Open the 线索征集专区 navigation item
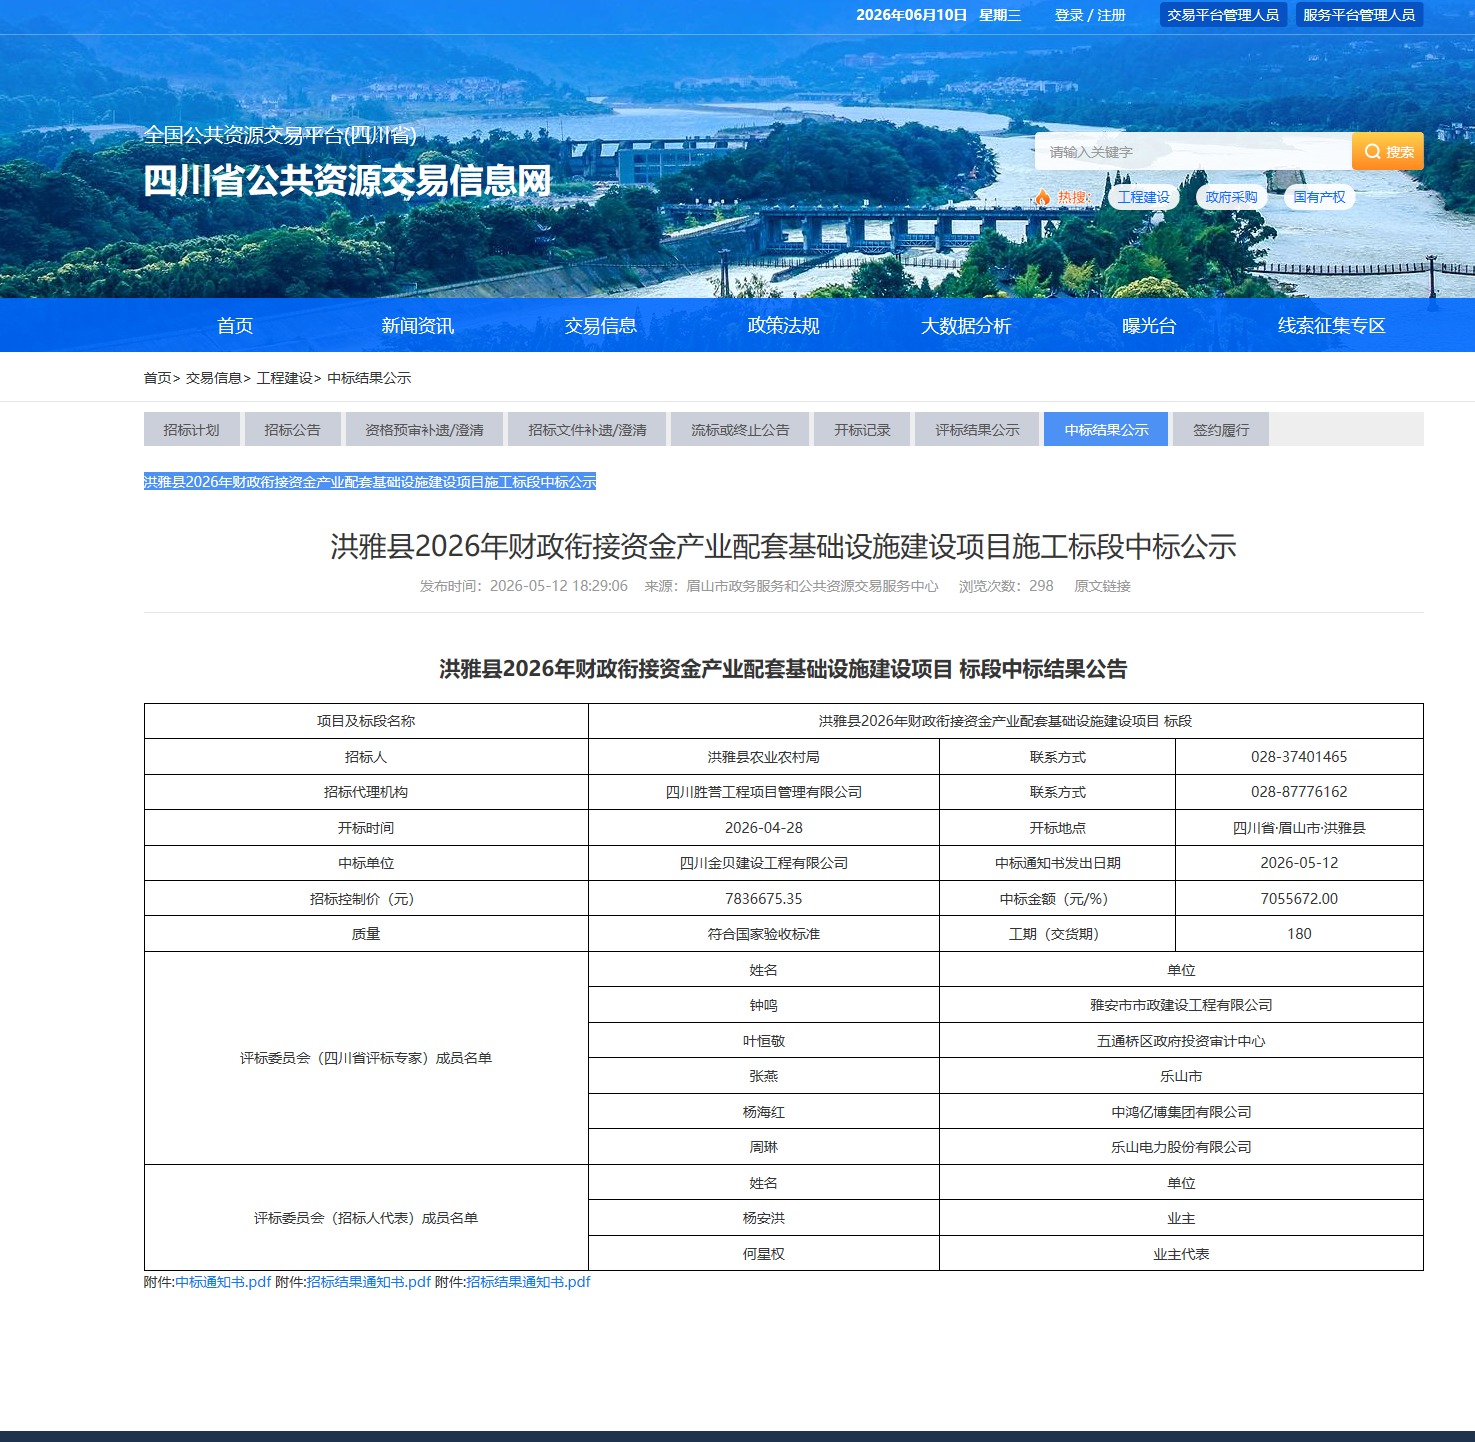This screenshot has width=1475, height=1442. pos(1332,325)
